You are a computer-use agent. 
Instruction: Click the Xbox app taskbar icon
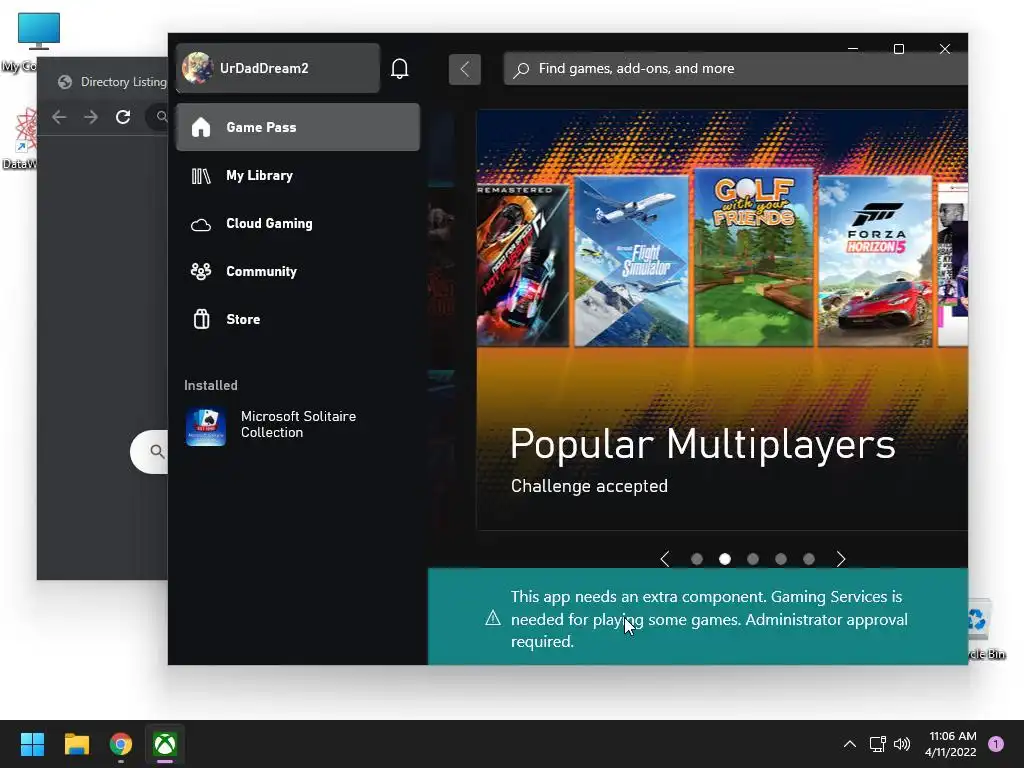tap(165, 744)
